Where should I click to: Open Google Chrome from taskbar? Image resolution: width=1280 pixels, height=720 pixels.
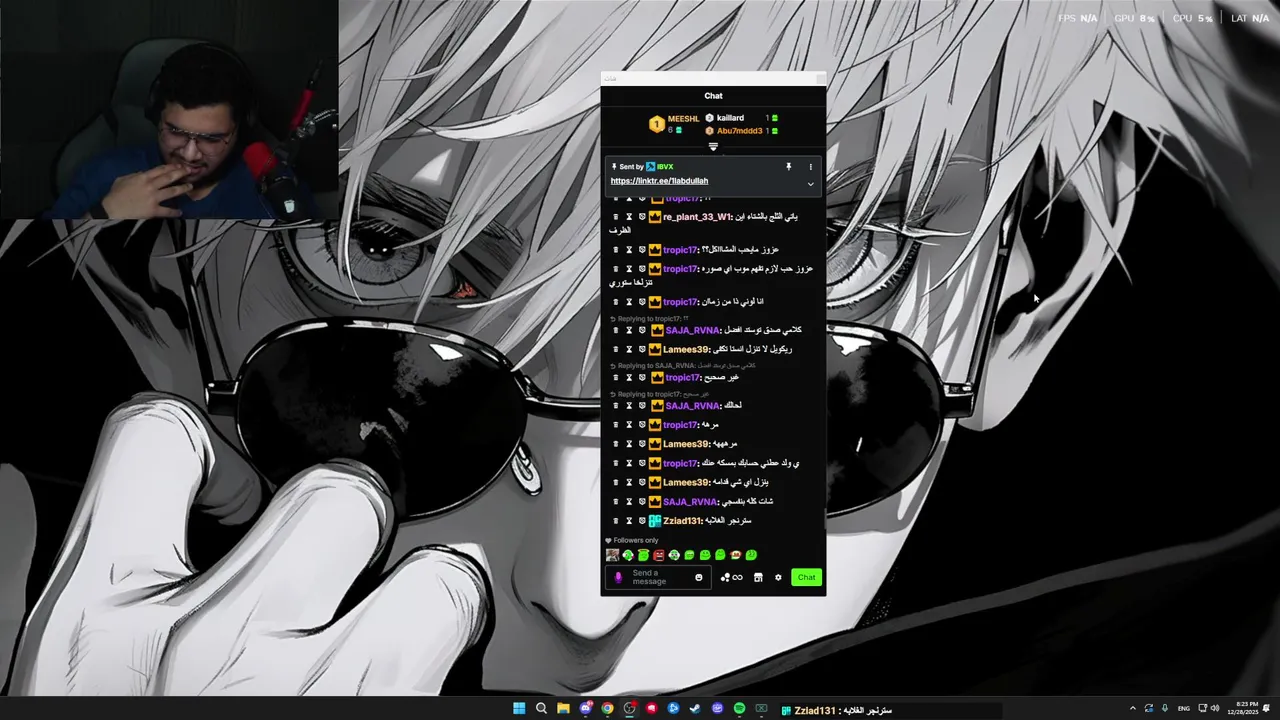tap(607, 709)
